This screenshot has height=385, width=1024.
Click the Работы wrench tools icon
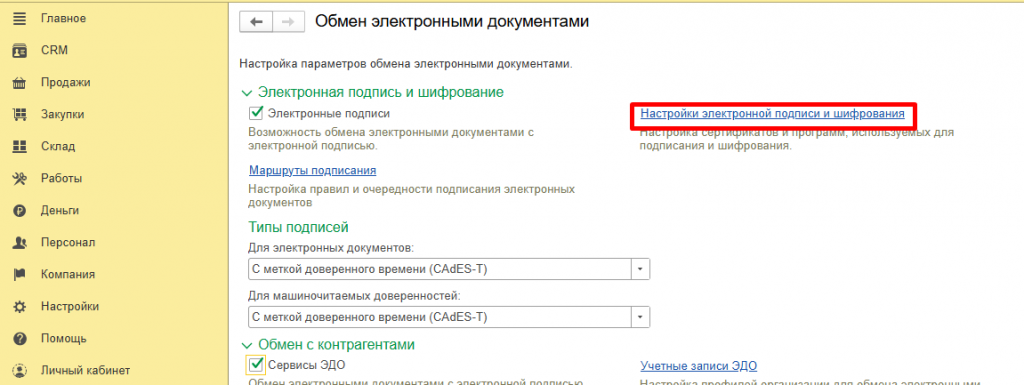(x=20, y=179)
